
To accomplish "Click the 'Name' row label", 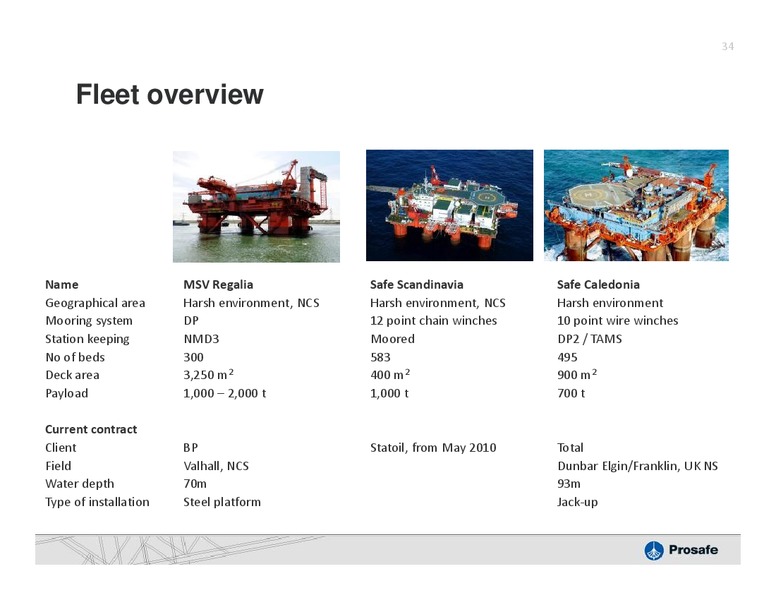I will [x=62, y=285].
